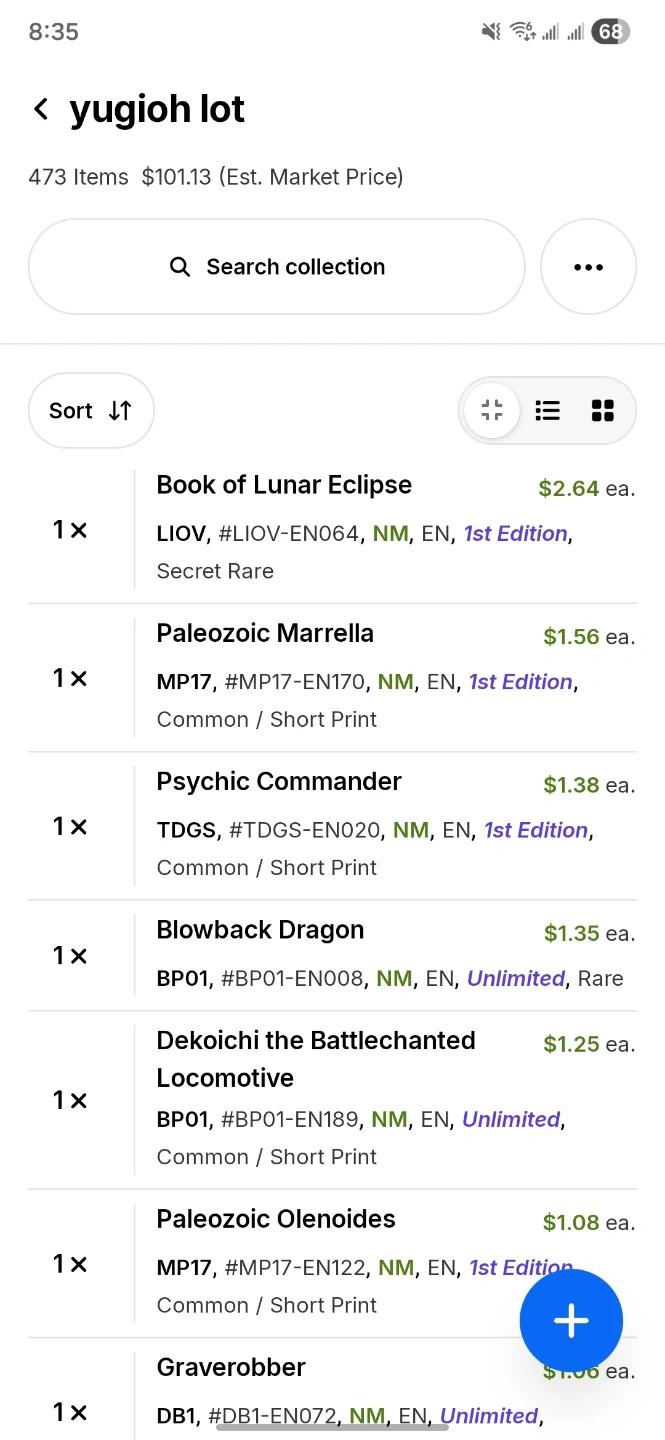Open Book of Lunar Eclipse card
The height and width of the screenshot is (1440, 665).
click(284, 485)
